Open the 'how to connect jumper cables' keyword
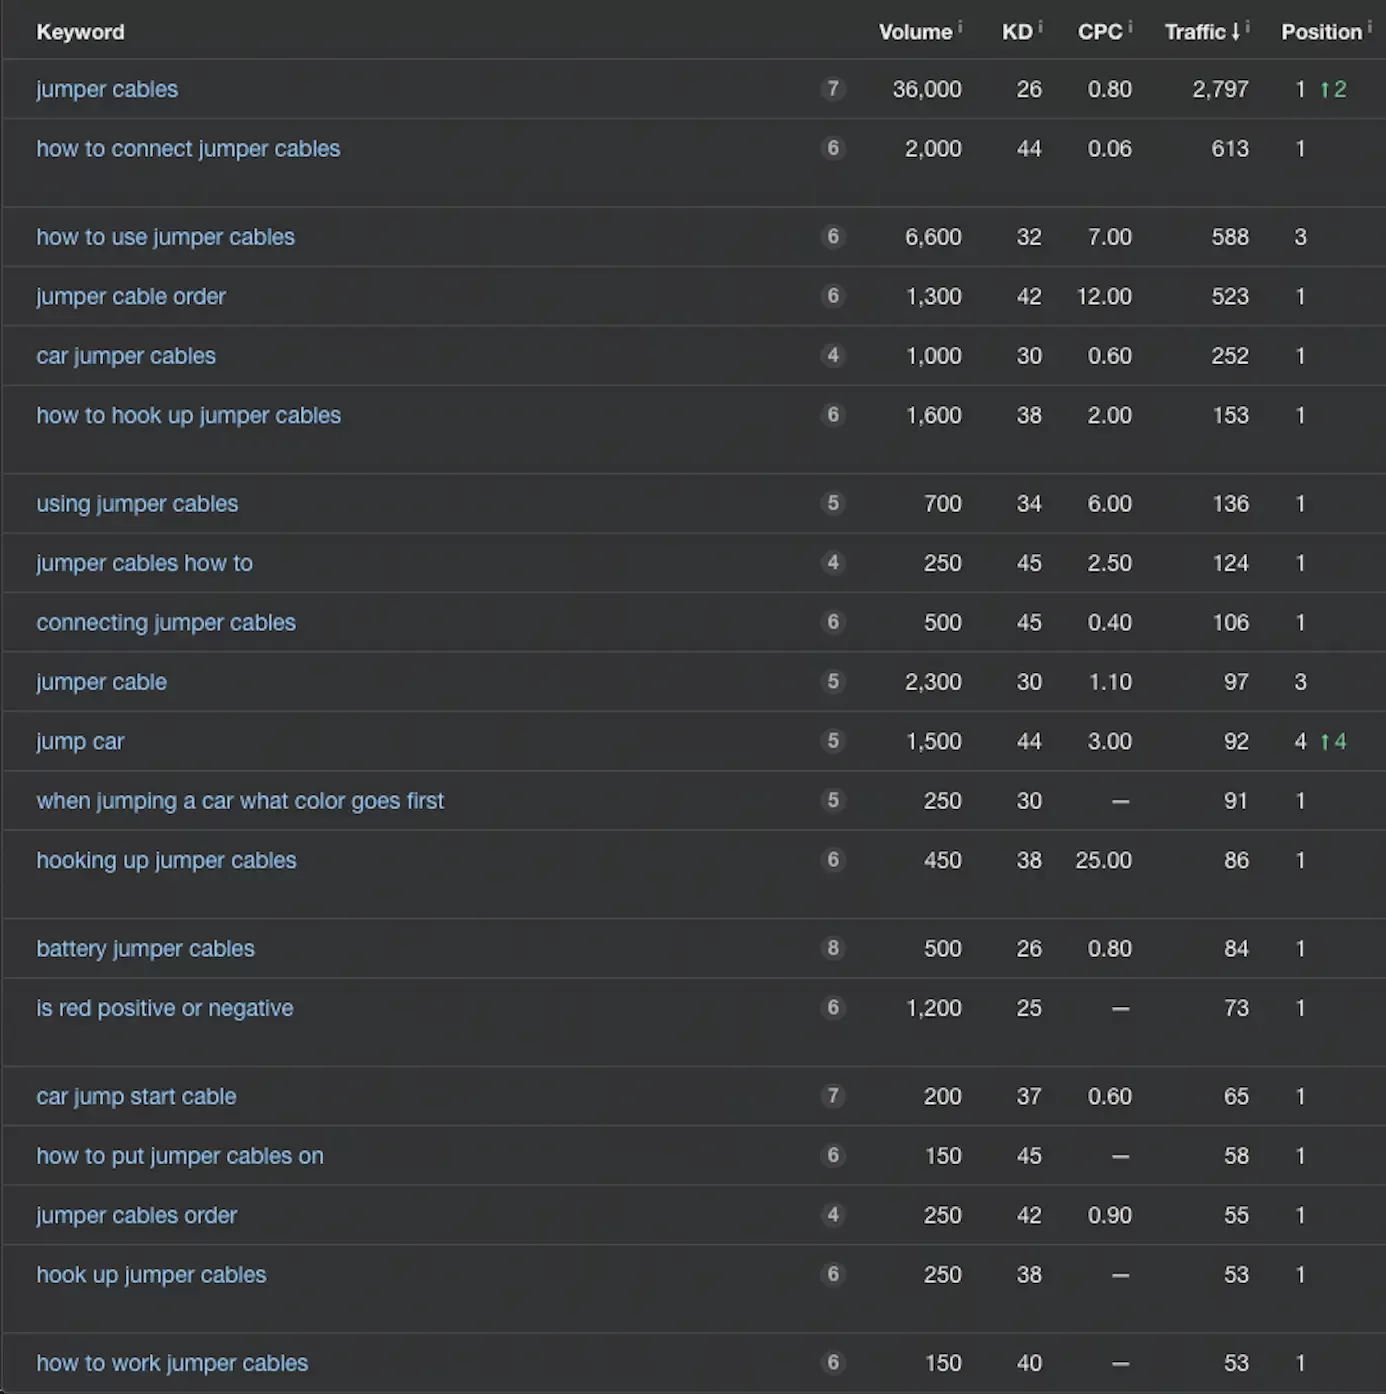The width and height of the screenshot is (1386, 1394). click(188, 149)
